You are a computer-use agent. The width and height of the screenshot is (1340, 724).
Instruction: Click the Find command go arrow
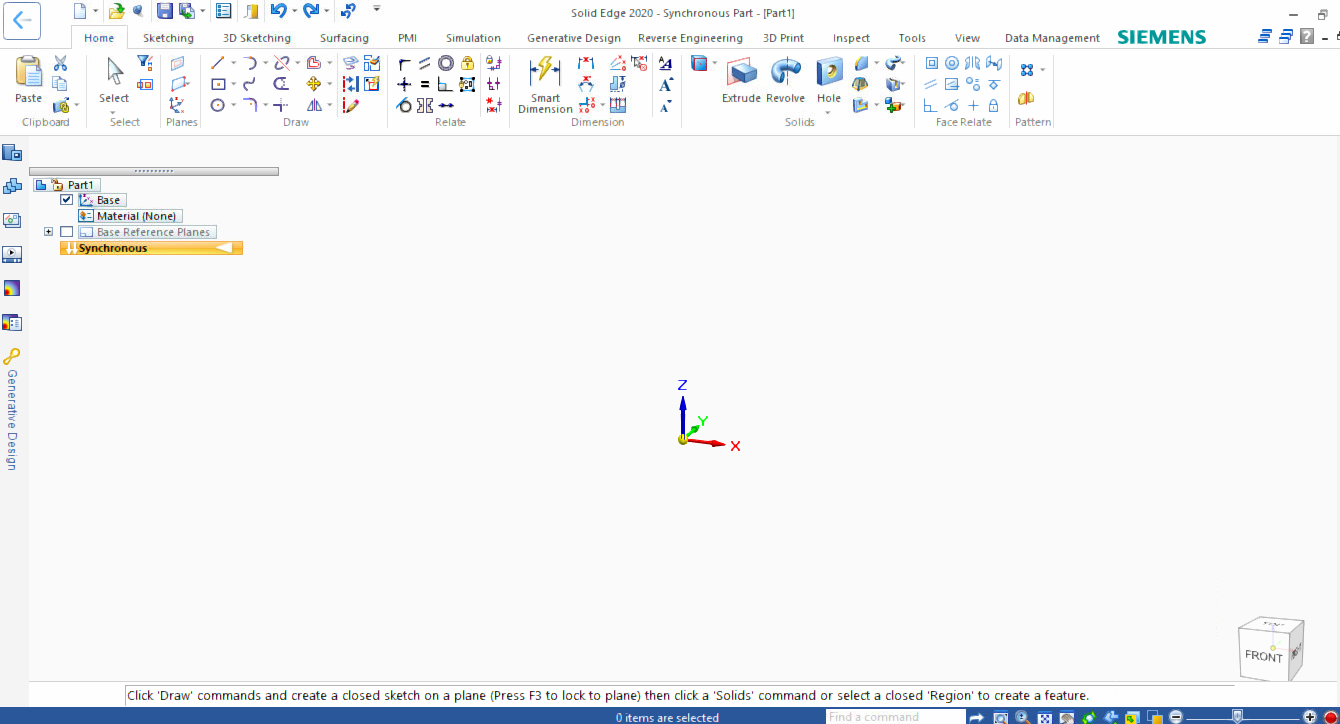976,717
